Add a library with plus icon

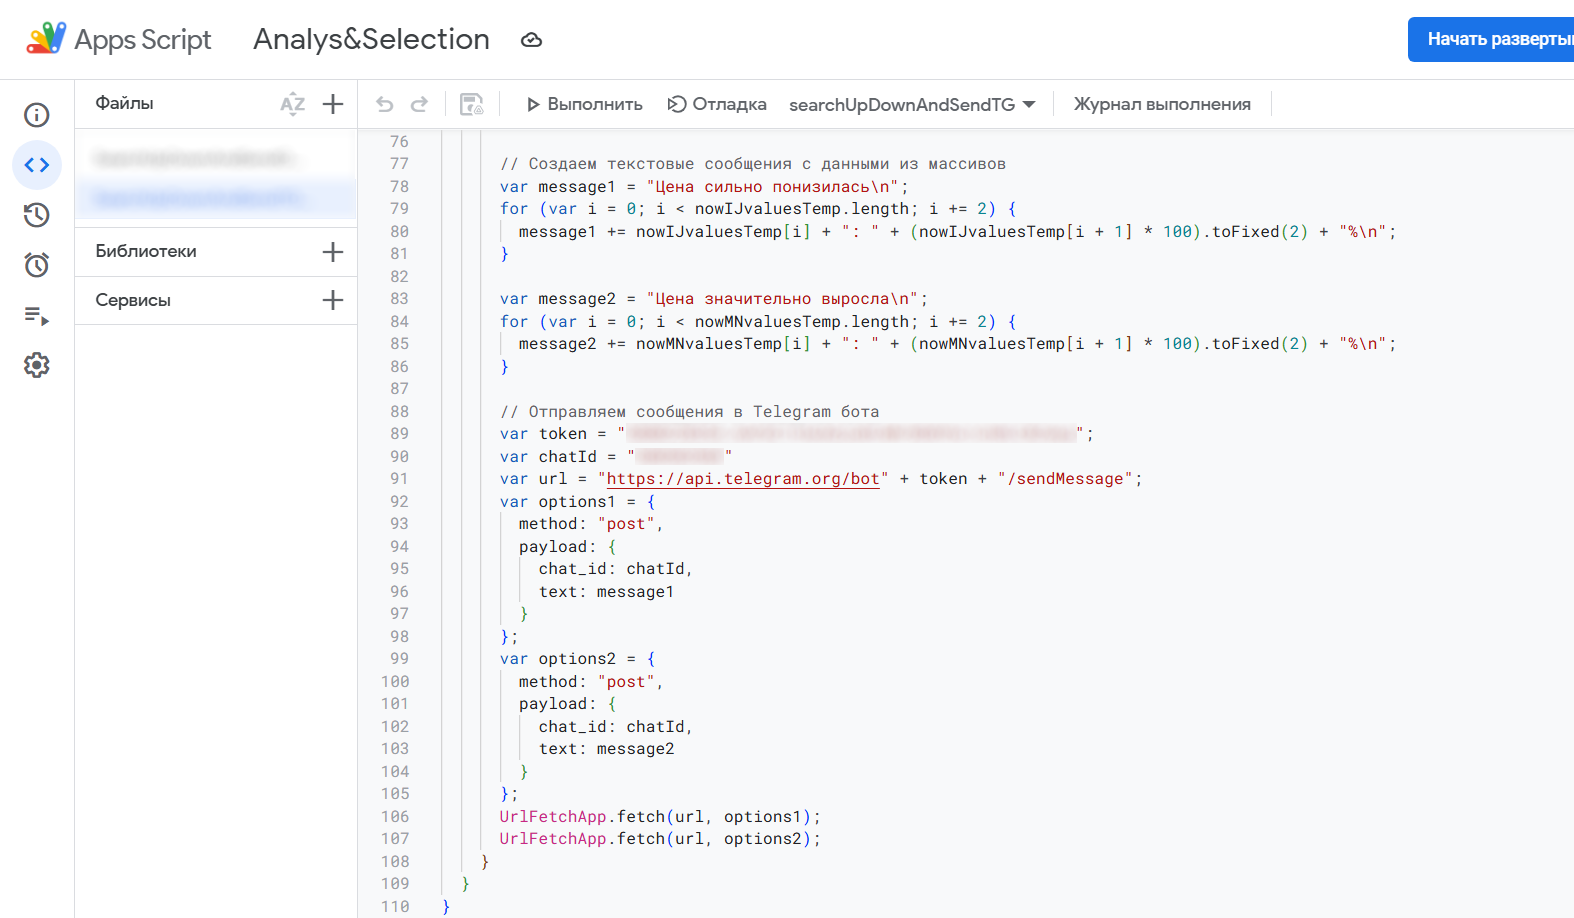click(x=333, y=252)
